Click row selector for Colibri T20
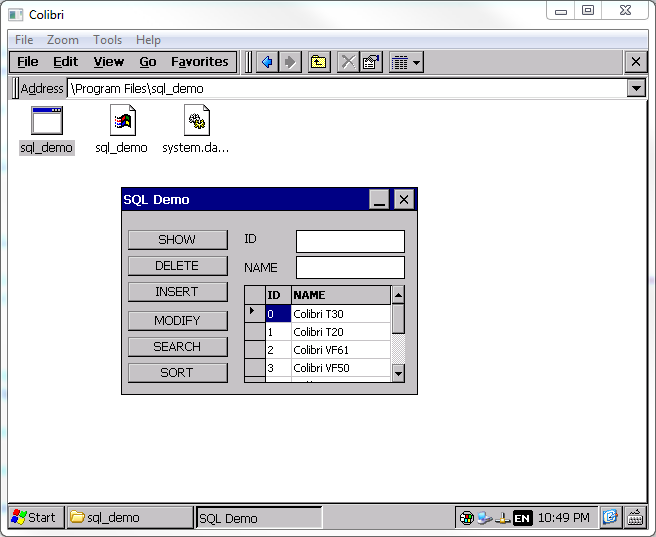Image resolution: width=656 pixels, height=537 pixels. click(x=255, y=332)
